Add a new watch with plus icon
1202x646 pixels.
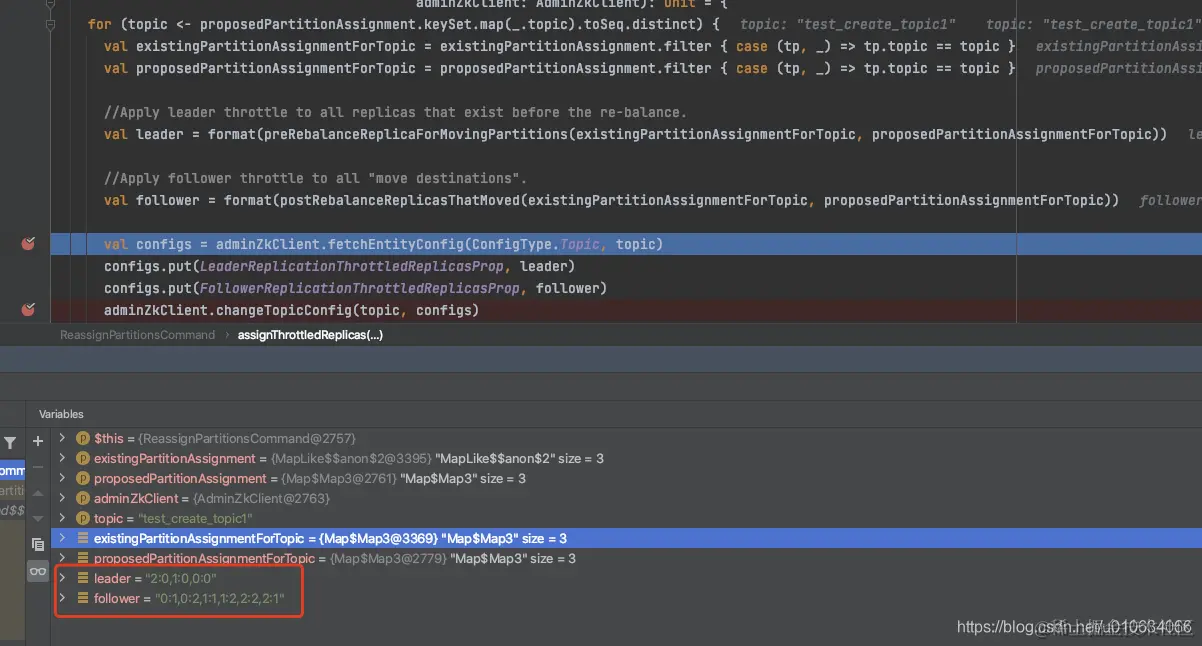click(38, 441)
